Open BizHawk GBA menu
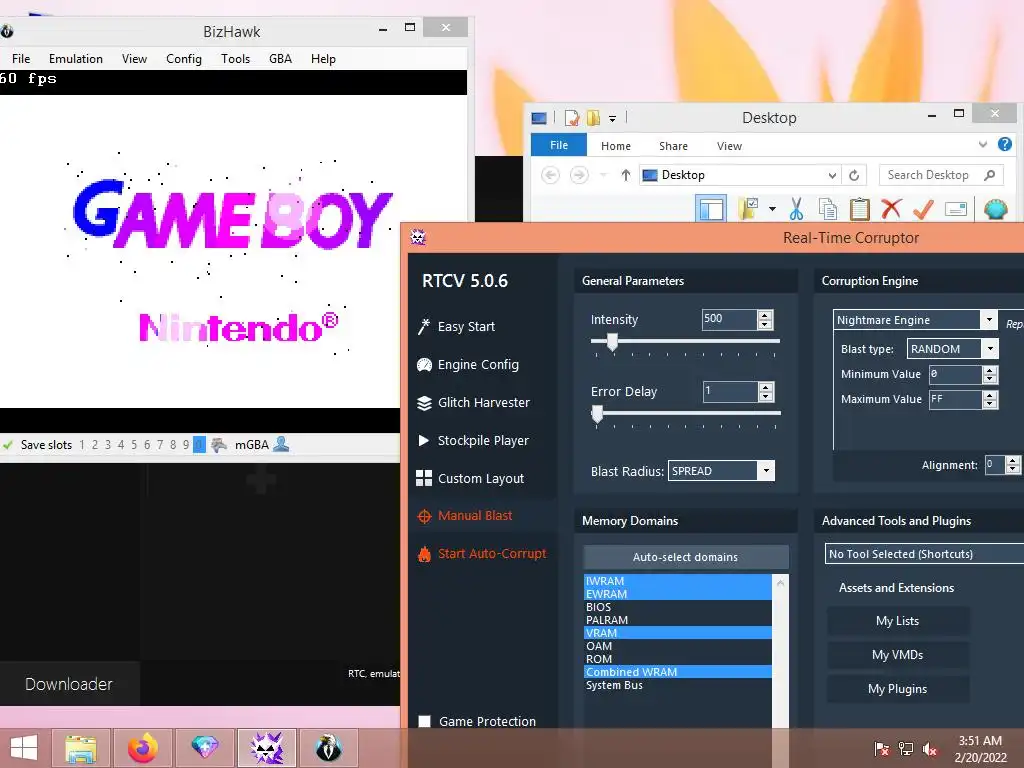This screenshot has height=768, width=1024. coord(280,59)
